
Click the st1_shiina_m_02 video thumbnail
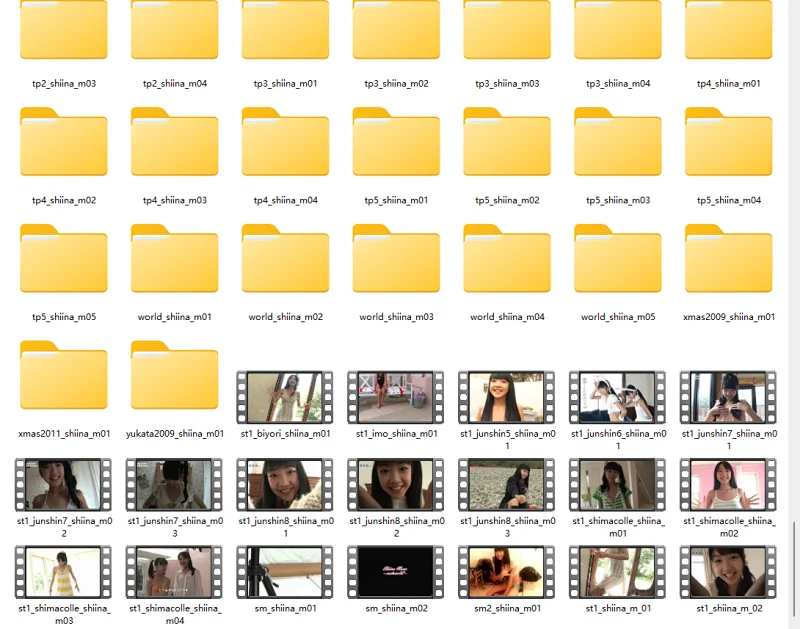point(728,572)
